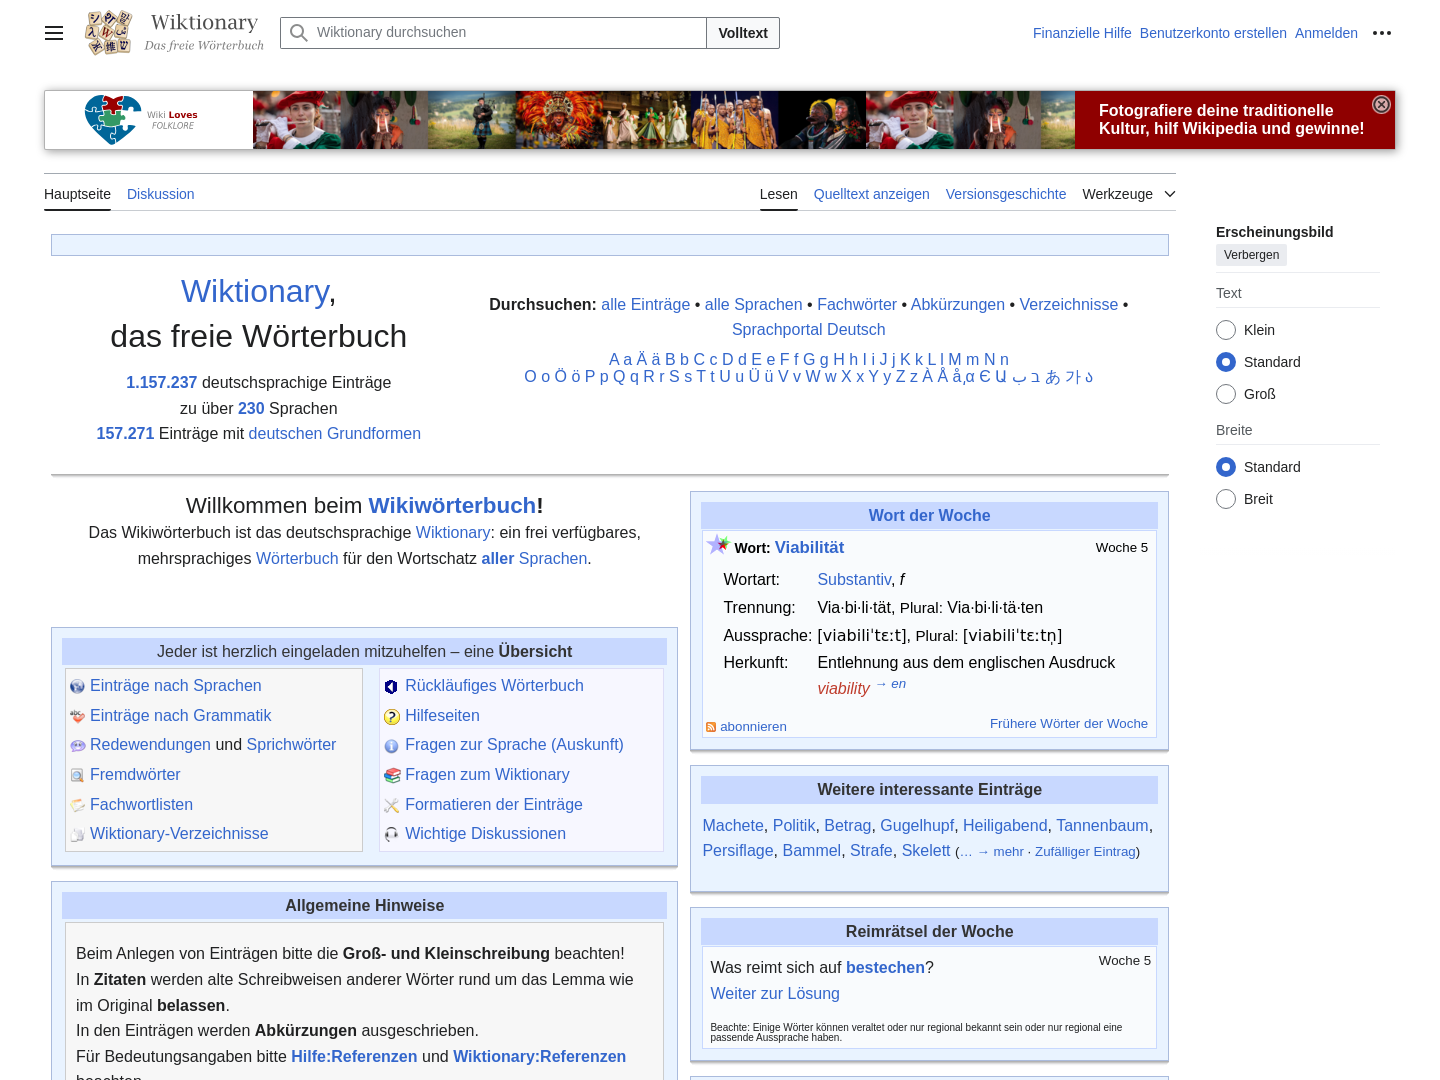The height and width of the screenshot is (1080, 1440).
Task: Expand the Werkzeuge dropdown
Action: coord(1129,194)
